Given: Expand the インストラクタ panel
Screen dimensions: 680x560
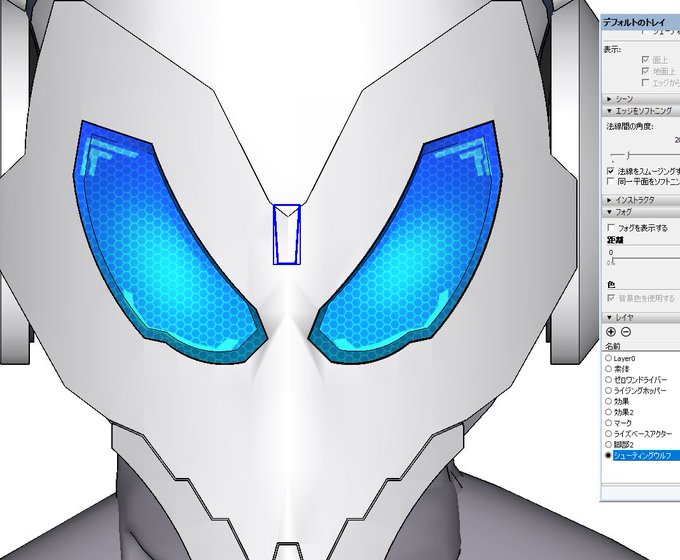Looking at the screenshot, I should click(x=641, y=200).
